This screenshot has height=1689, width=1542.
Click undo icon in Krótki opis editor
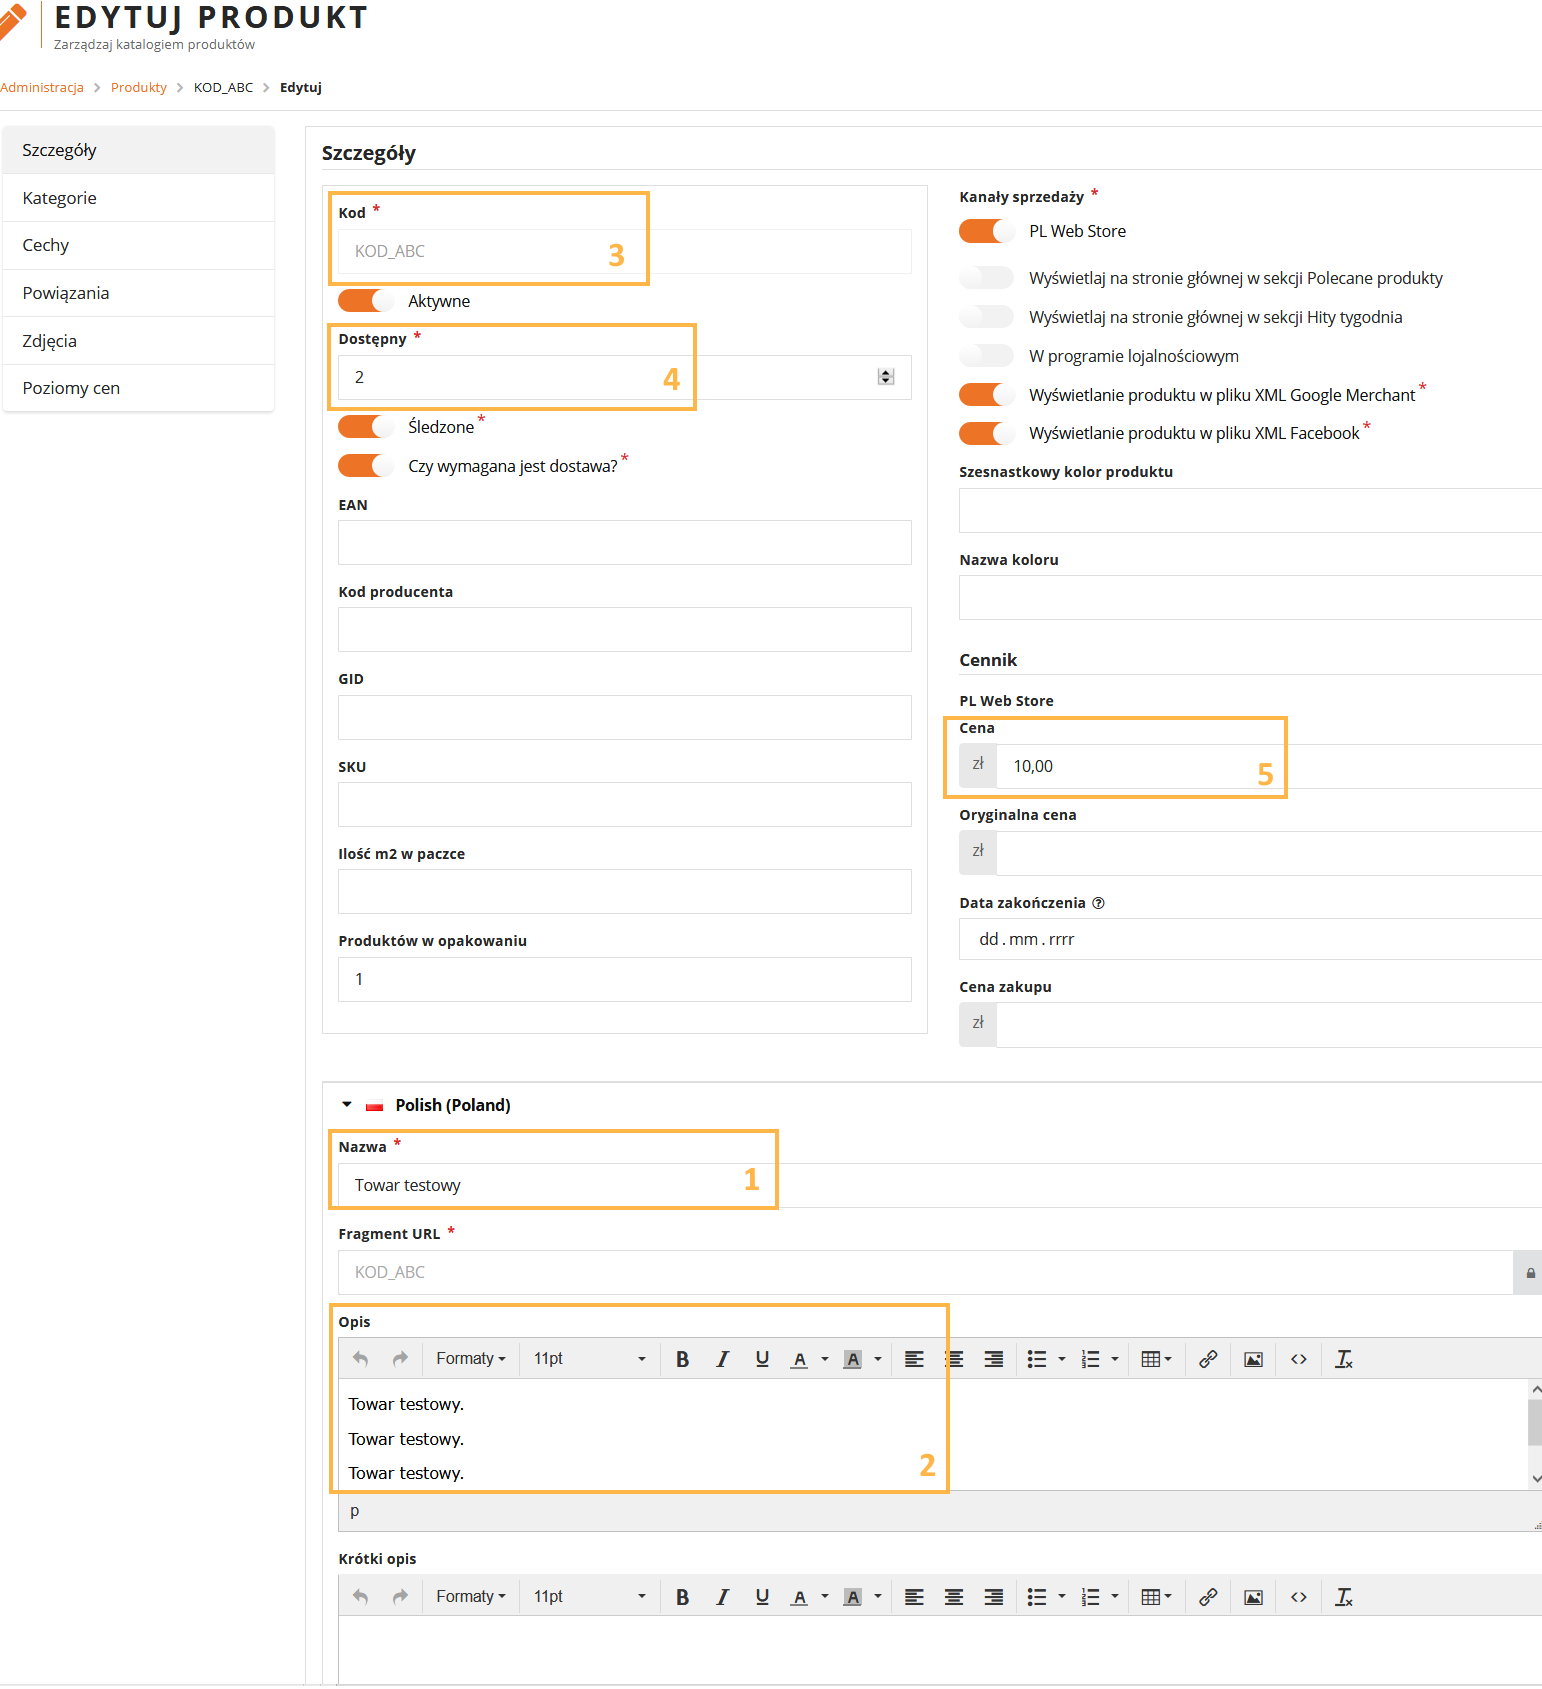pyautogui.click(x=361, y=1597)
